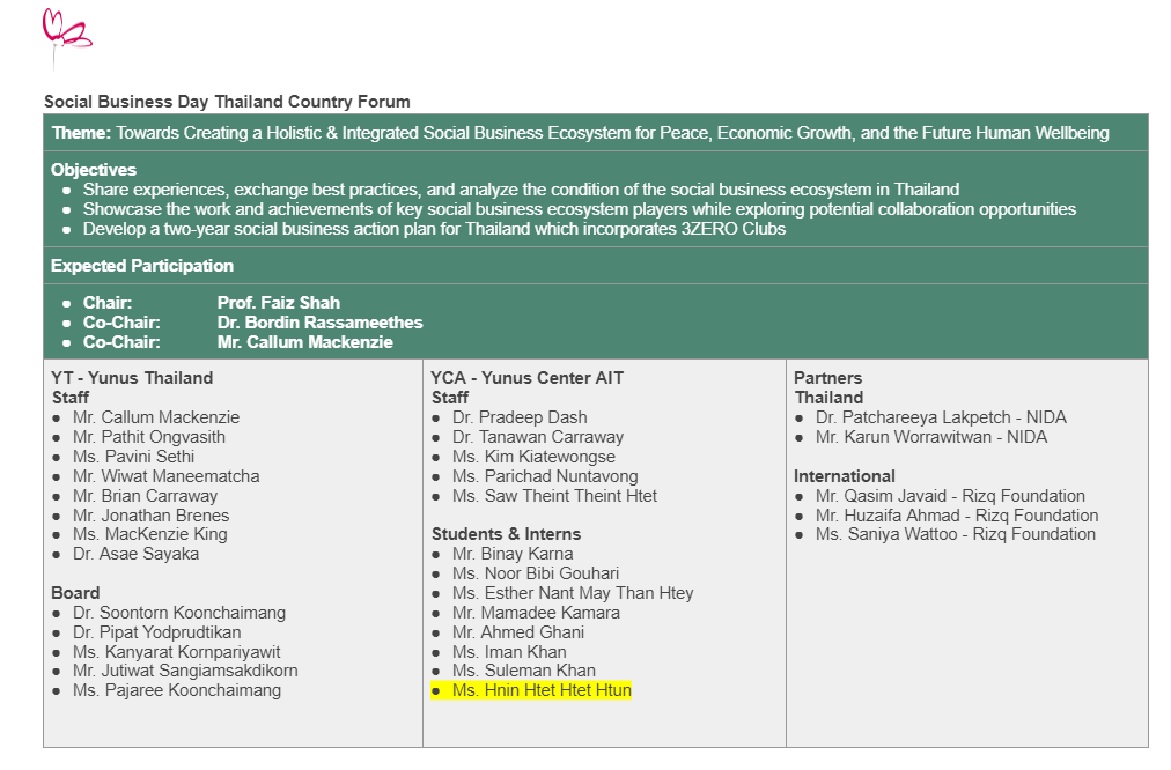Select Chair name Prof. Faiz Shah
Screen dimensions: 1171x770
(x=278, y=303)
